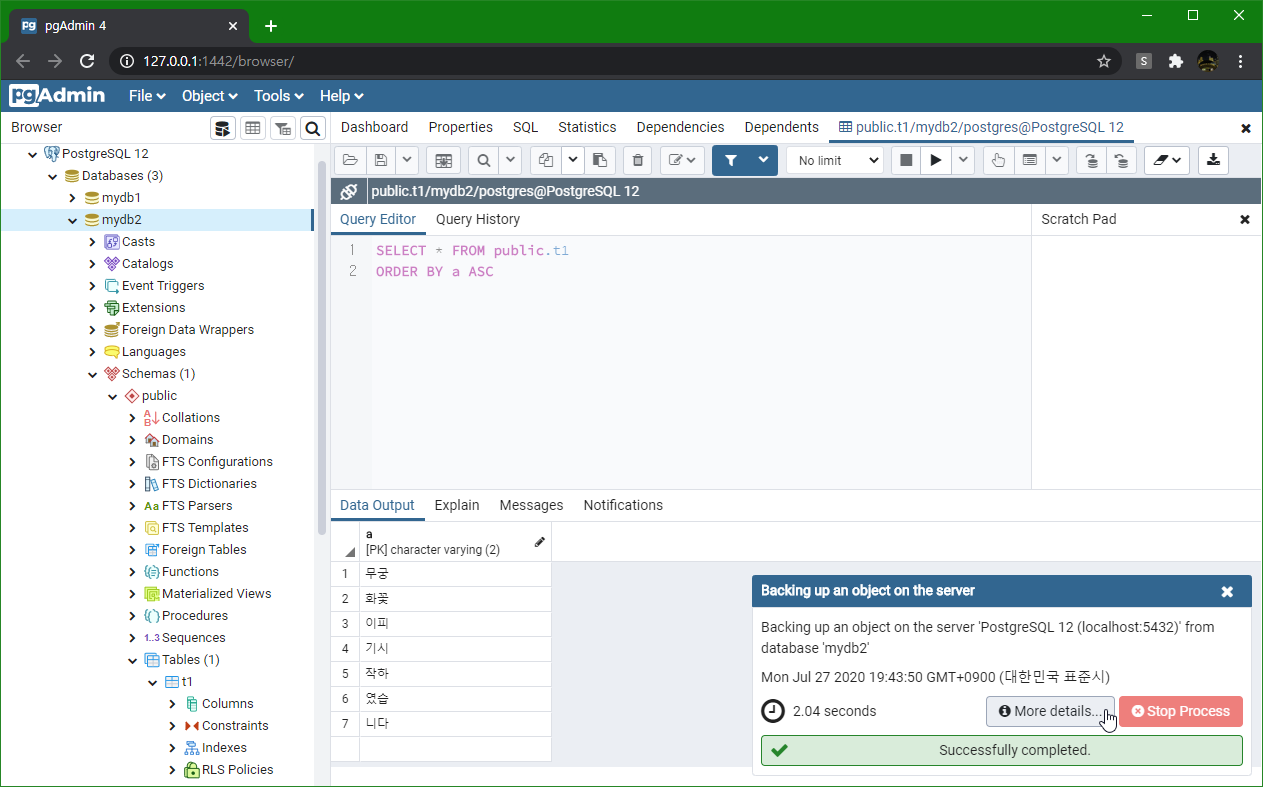Click the View Data grid icon in Browser header

click(253, 128)
